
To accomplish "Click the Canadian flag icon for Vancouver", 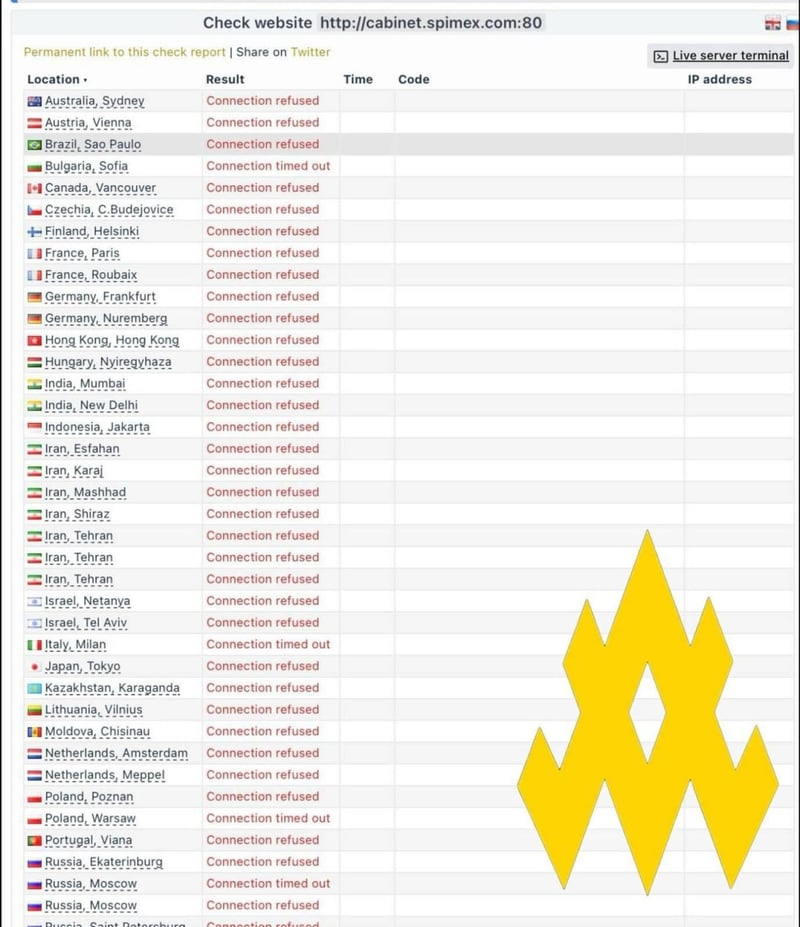I will (35, 188).
